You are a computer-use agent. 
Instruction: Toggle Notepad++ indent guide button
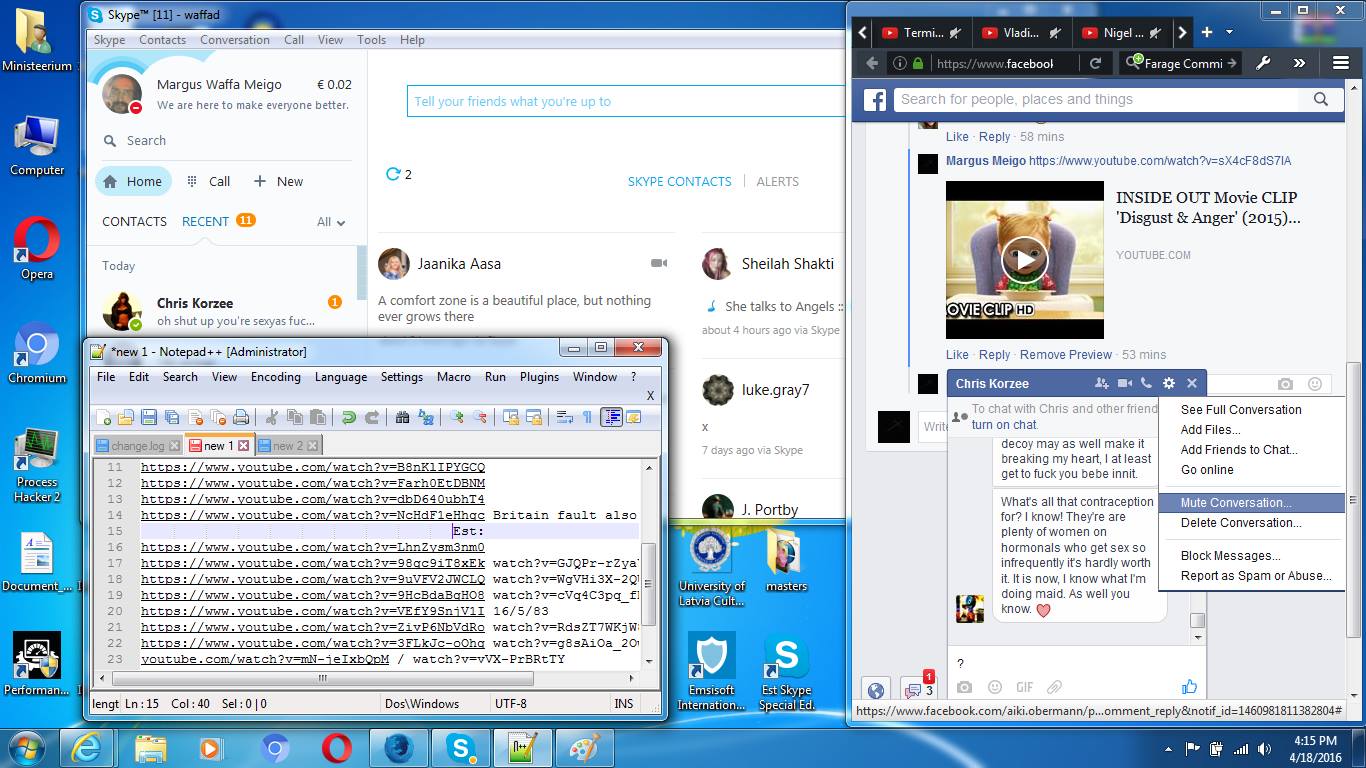[611, 417]
